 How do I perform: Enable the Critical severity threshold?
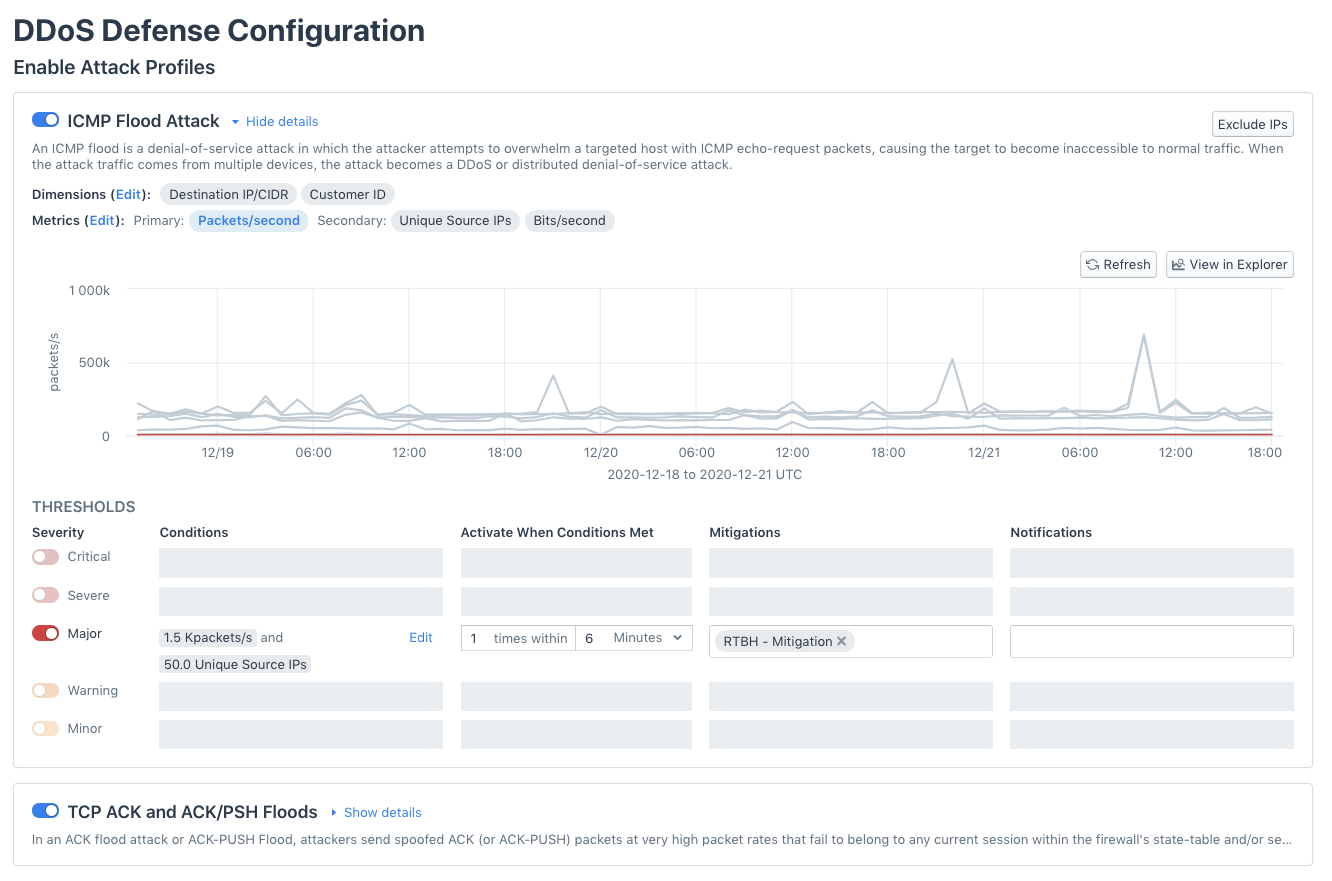(x=45, y=557)
